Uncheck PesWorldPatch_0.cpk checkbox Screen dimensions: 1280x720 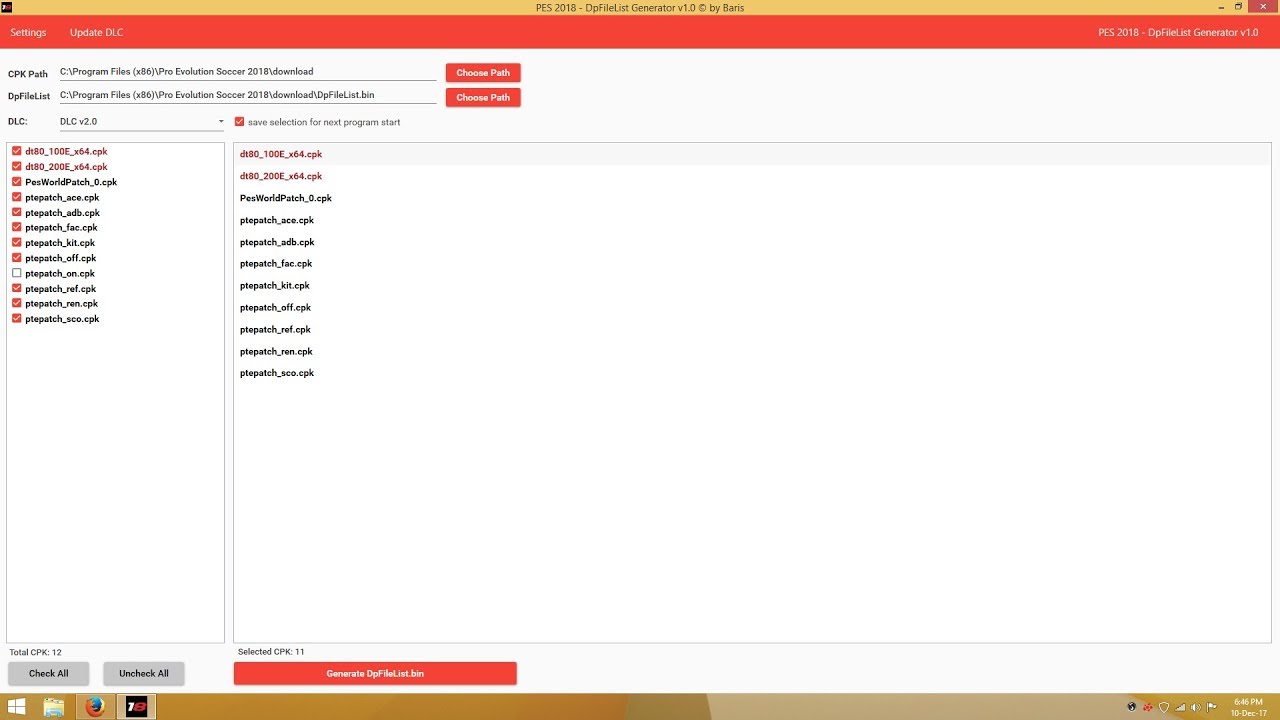17,182
